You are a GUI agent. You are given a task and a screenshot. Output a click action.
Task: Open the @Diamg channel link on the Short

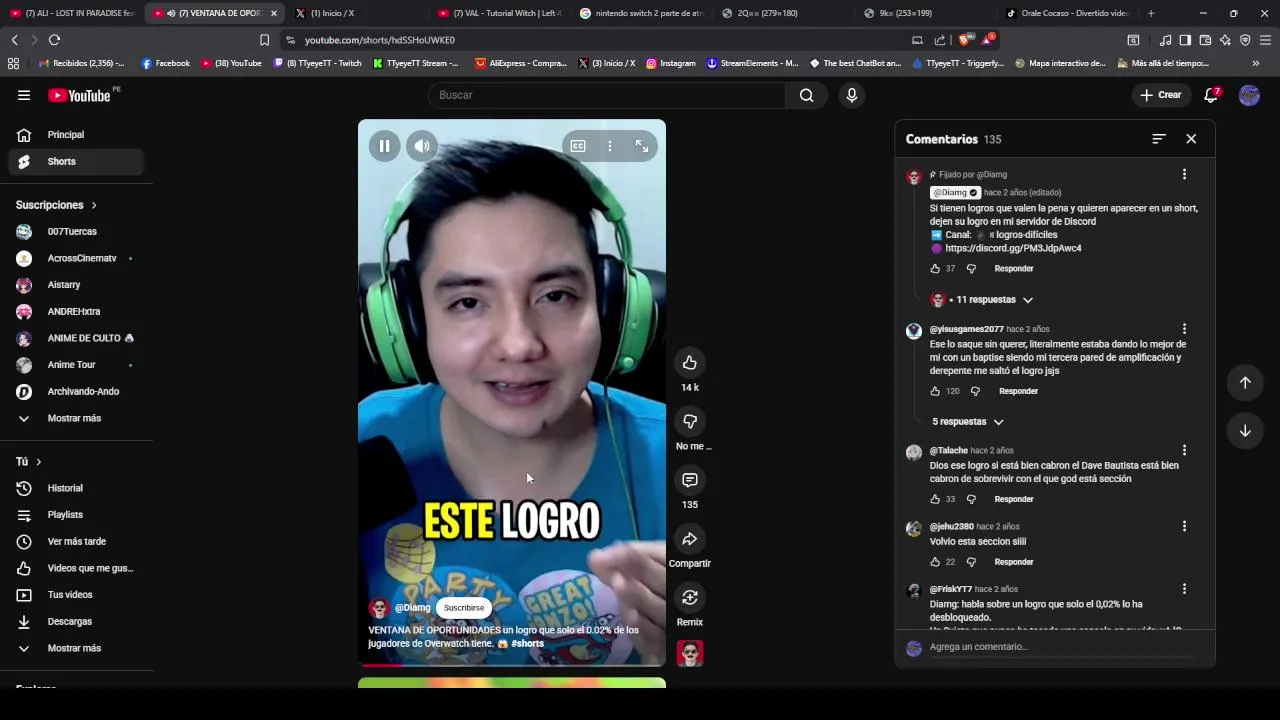coord(412,608)
